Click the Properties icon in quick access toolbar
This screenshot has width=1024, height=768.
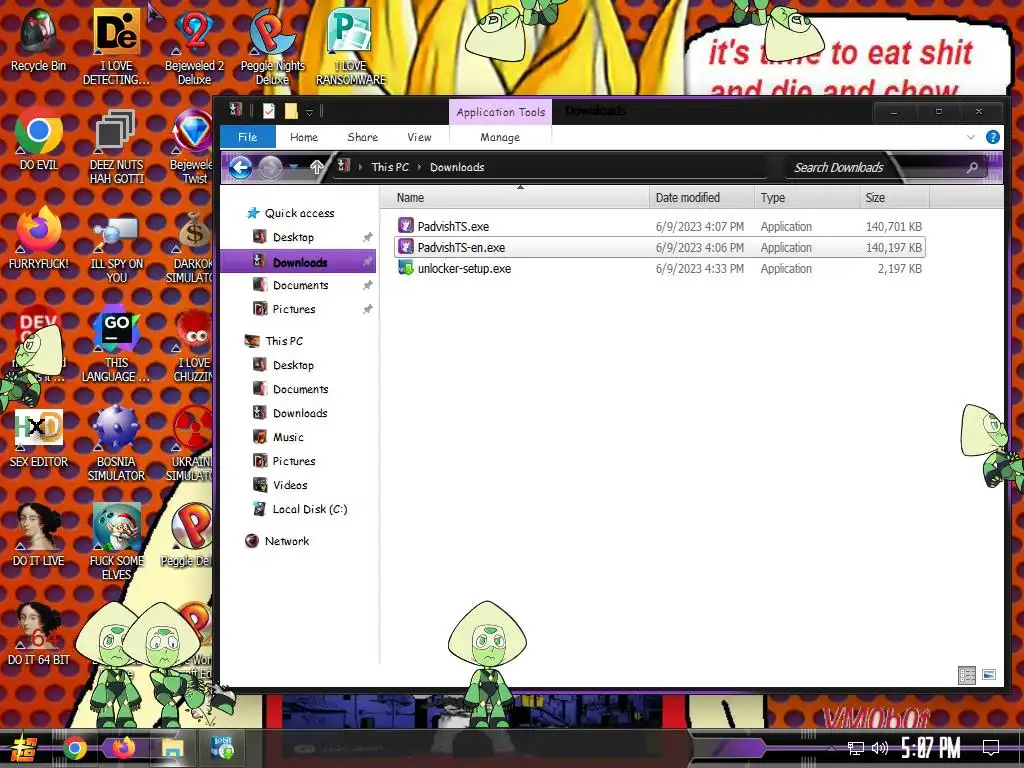click(268, 111)
